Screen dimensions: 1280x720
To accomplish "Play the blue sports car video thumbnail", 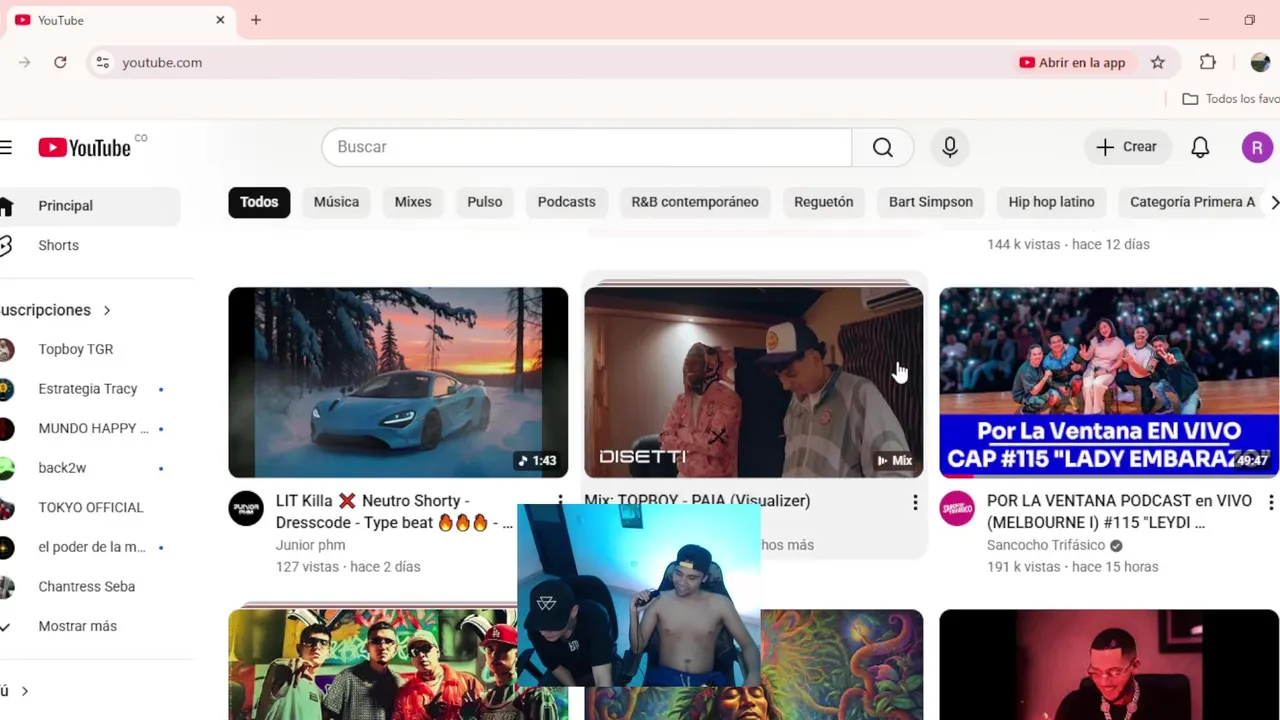I will [x=398, y=382].
